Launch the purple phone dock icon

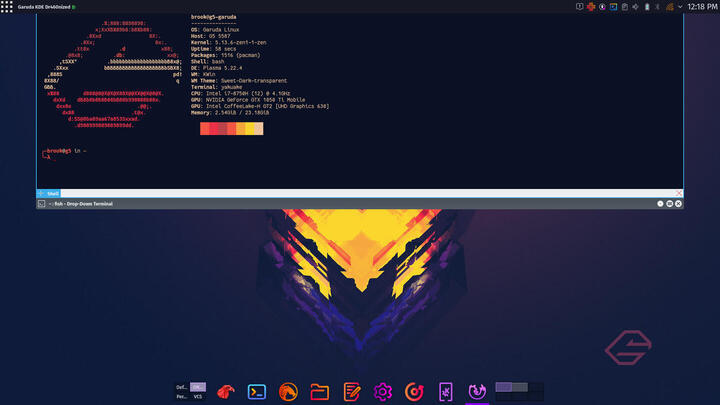[445, 392]
